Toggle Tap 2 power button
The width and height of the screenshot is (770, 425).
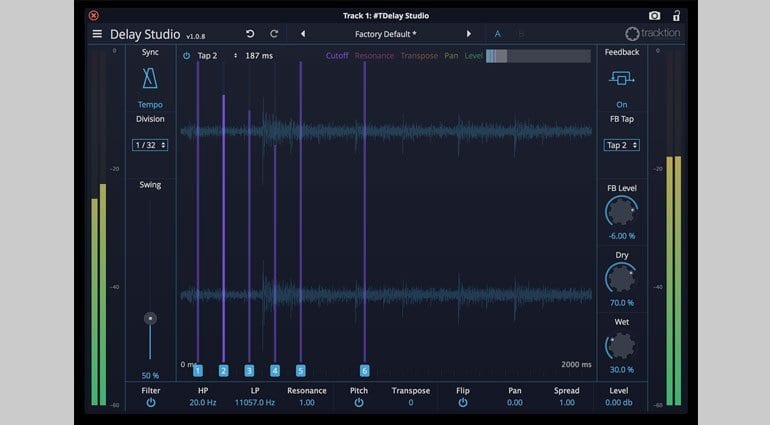click(187, 56)
